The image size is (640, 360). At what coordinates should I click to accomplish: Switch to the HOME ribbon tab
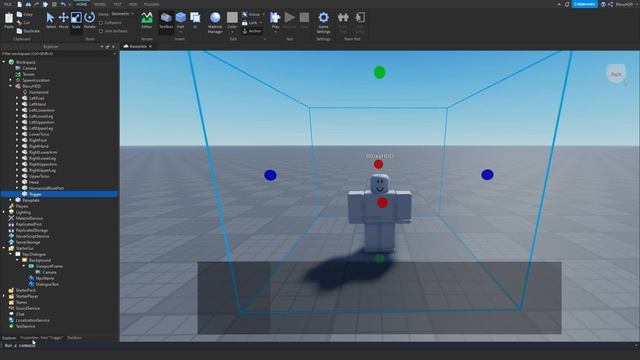pos(82,4)
